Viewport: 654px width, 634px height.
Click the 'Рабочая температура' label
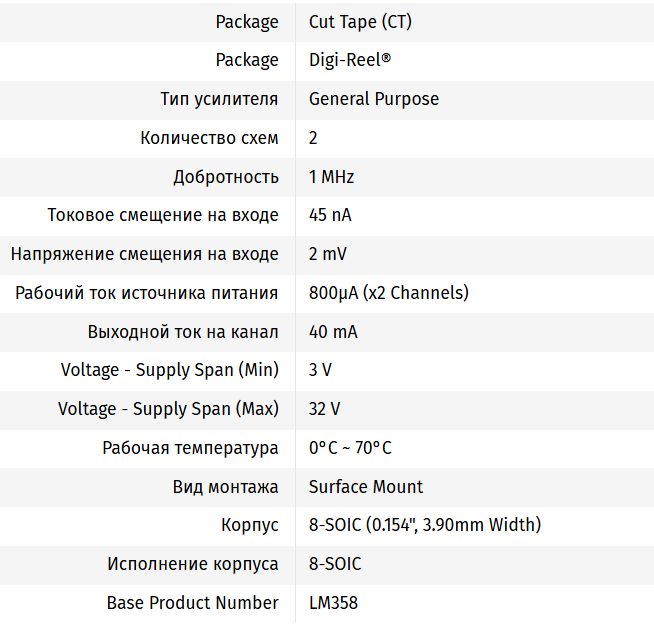tap(190, 448)
